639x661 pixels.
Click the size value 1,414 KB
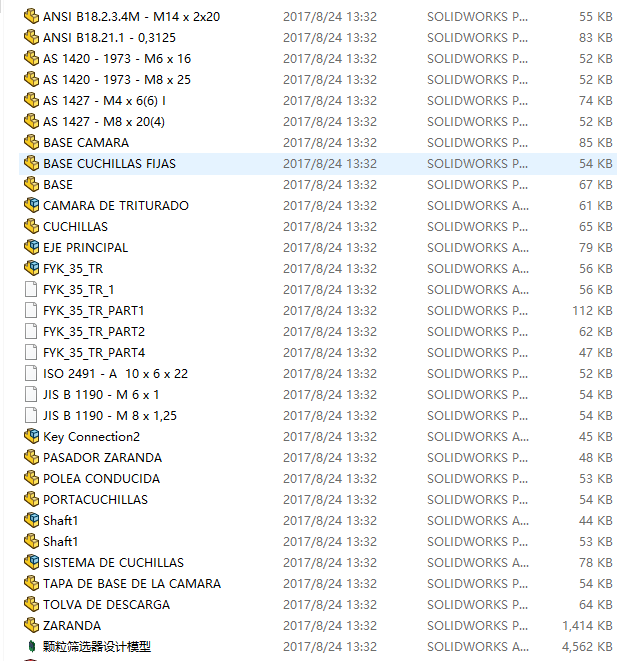tap(587, 626)
